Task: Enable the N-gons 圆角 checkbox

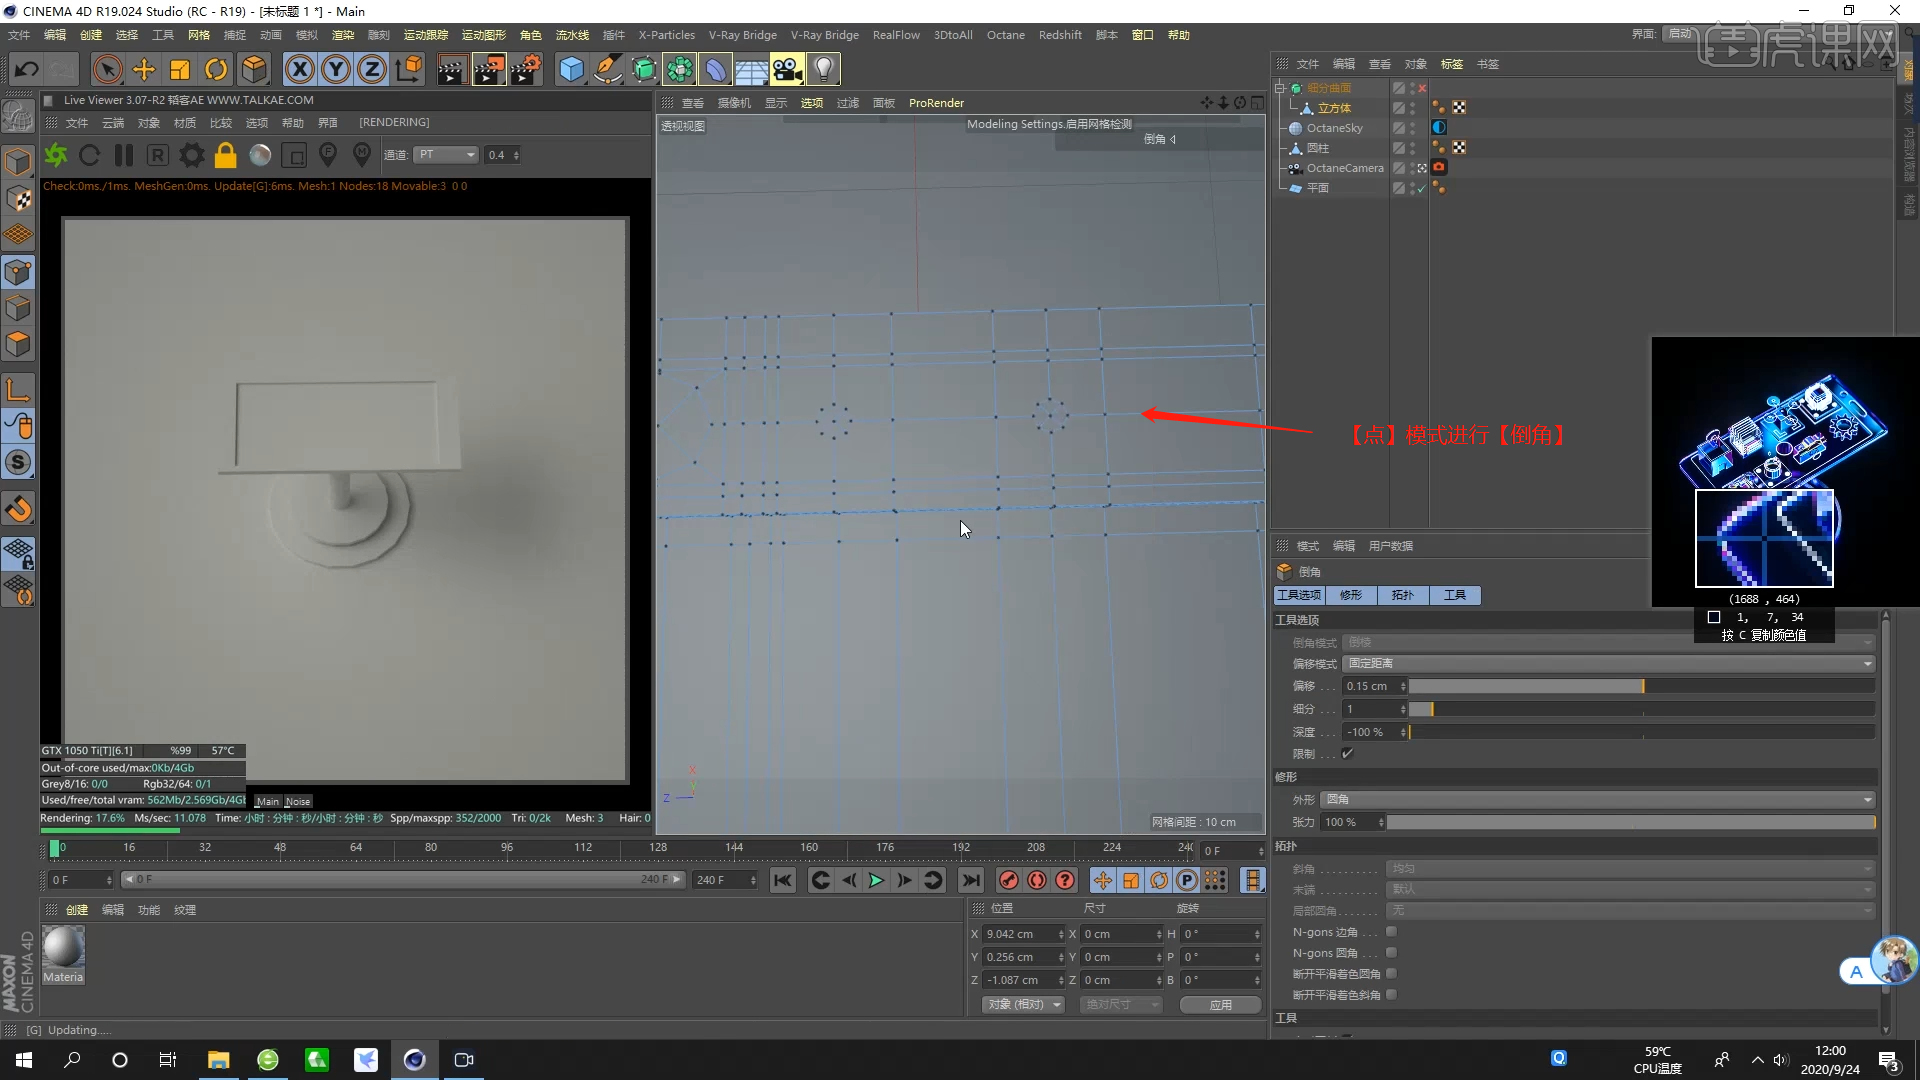Action: click(1391, 953)
